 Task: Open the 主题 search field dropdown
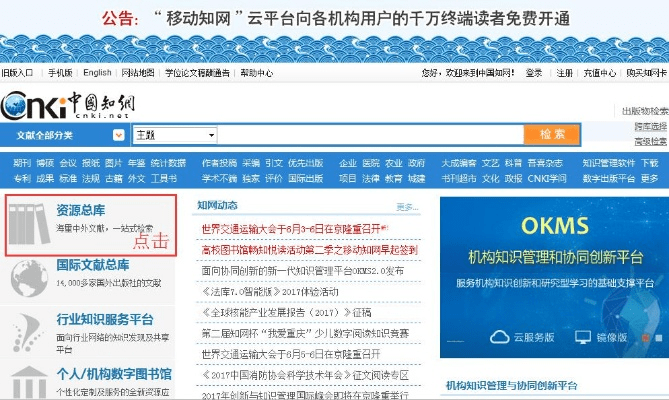(x=175, y=135)
